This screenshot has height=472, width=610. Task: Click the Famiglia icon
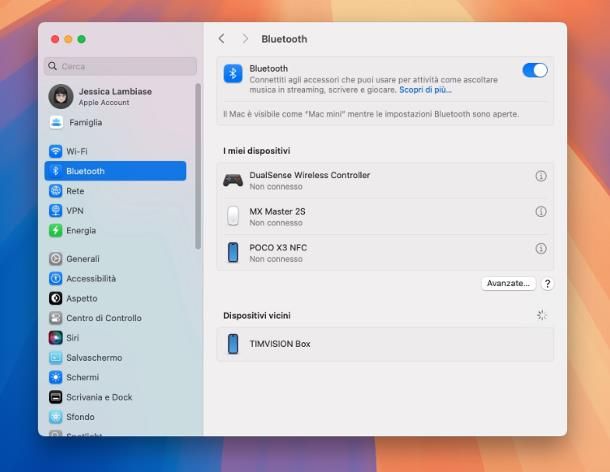(56, 122)
